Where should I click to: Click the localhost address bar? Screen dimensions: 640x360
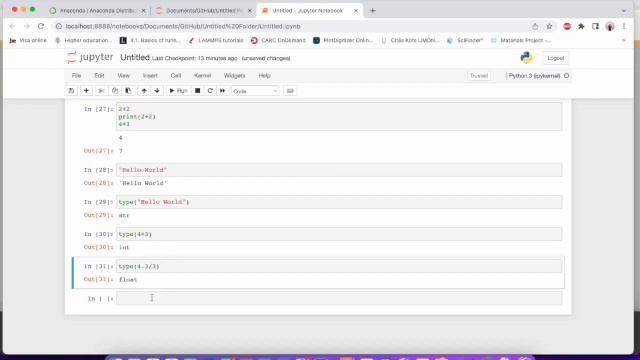pos(294,26)
